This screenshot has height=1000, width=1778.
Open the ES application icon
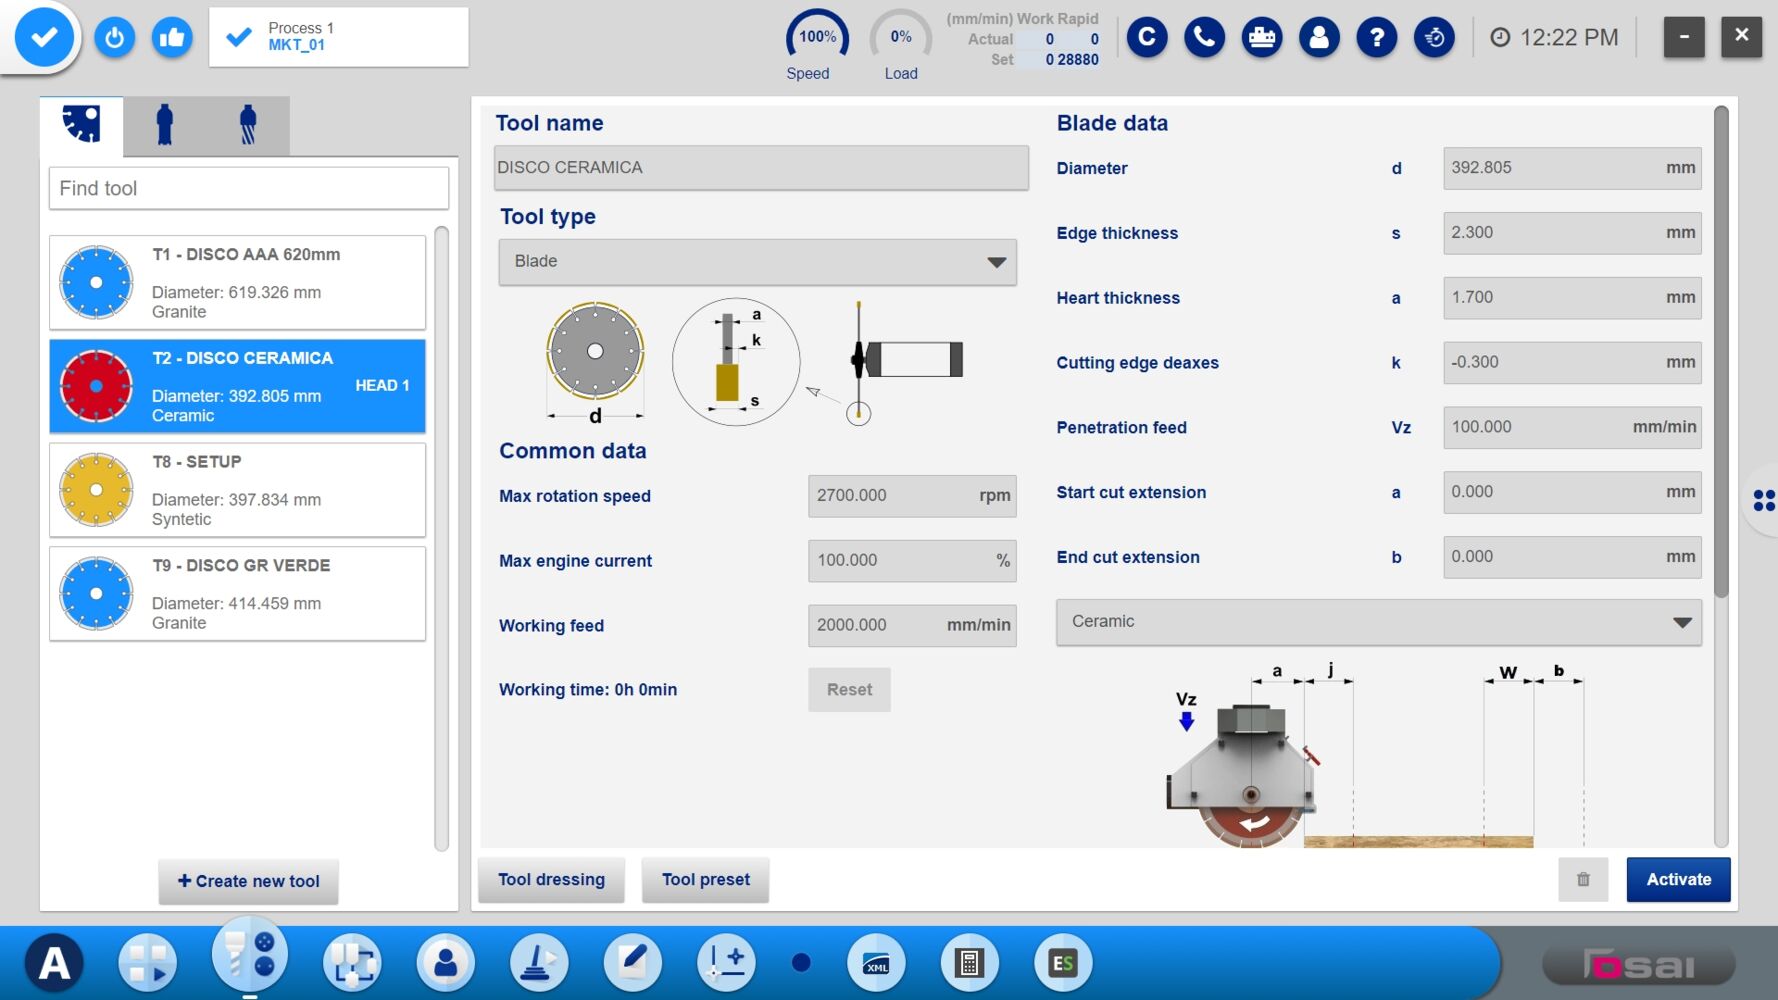(x=1062, y=963)
